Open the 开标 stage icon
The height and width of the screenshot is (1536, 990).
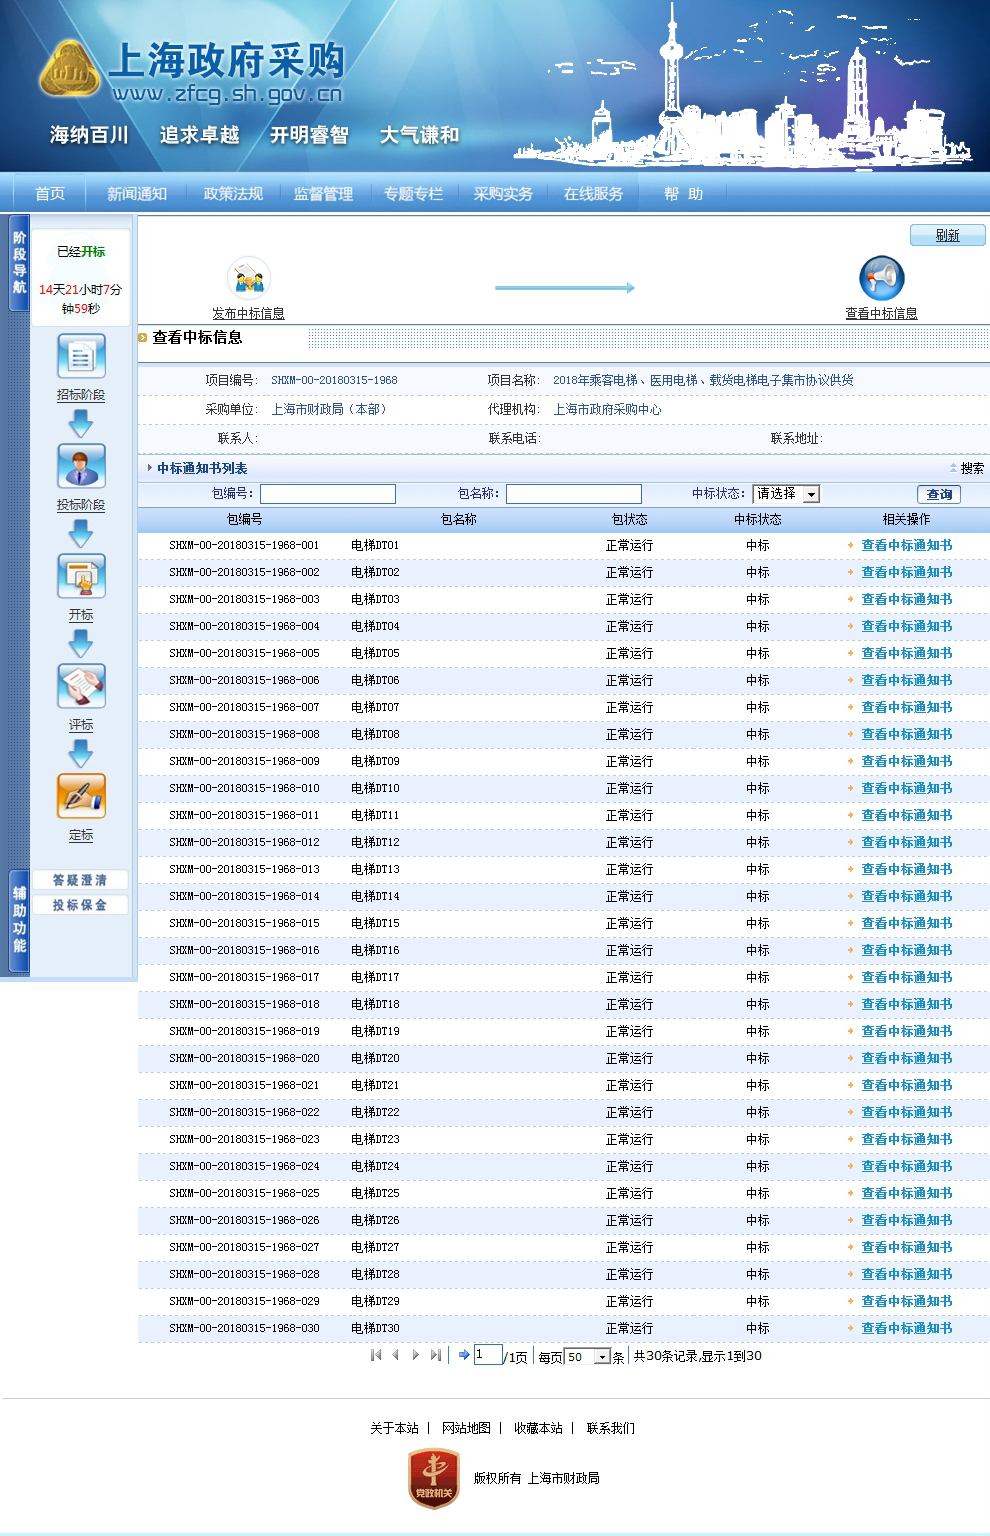81,577
